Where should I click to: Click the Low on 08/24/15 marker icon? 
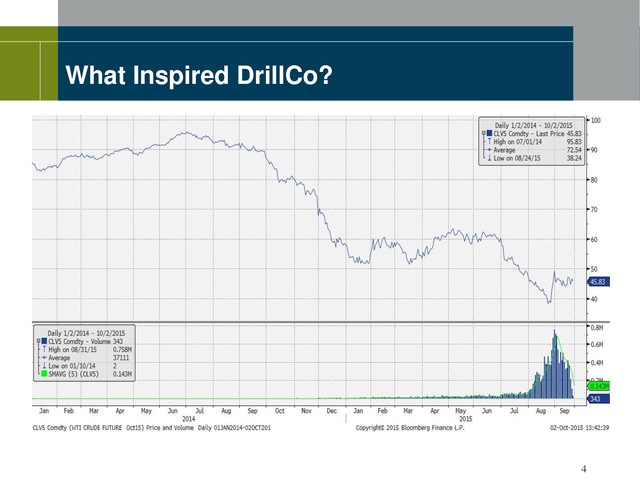coord(490,157)
